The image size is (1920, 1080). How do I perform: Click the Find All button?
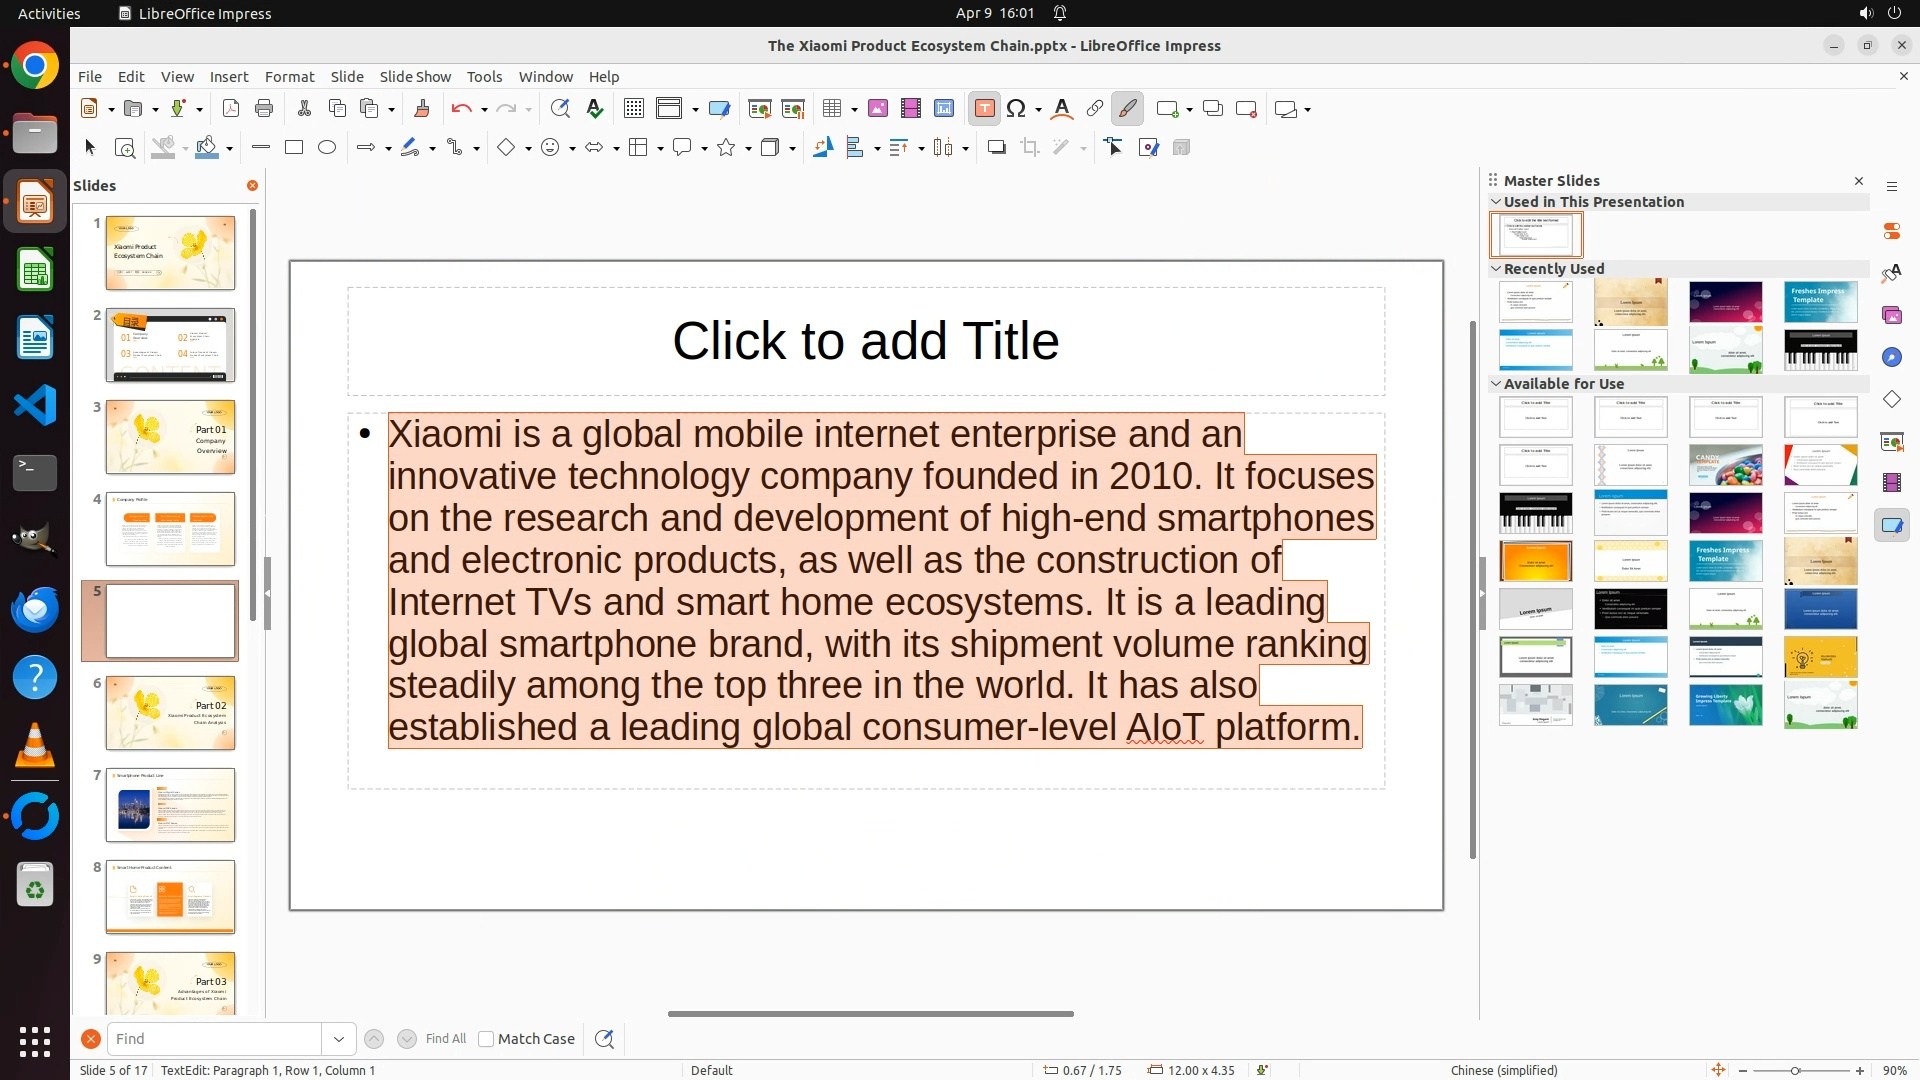445,1039
